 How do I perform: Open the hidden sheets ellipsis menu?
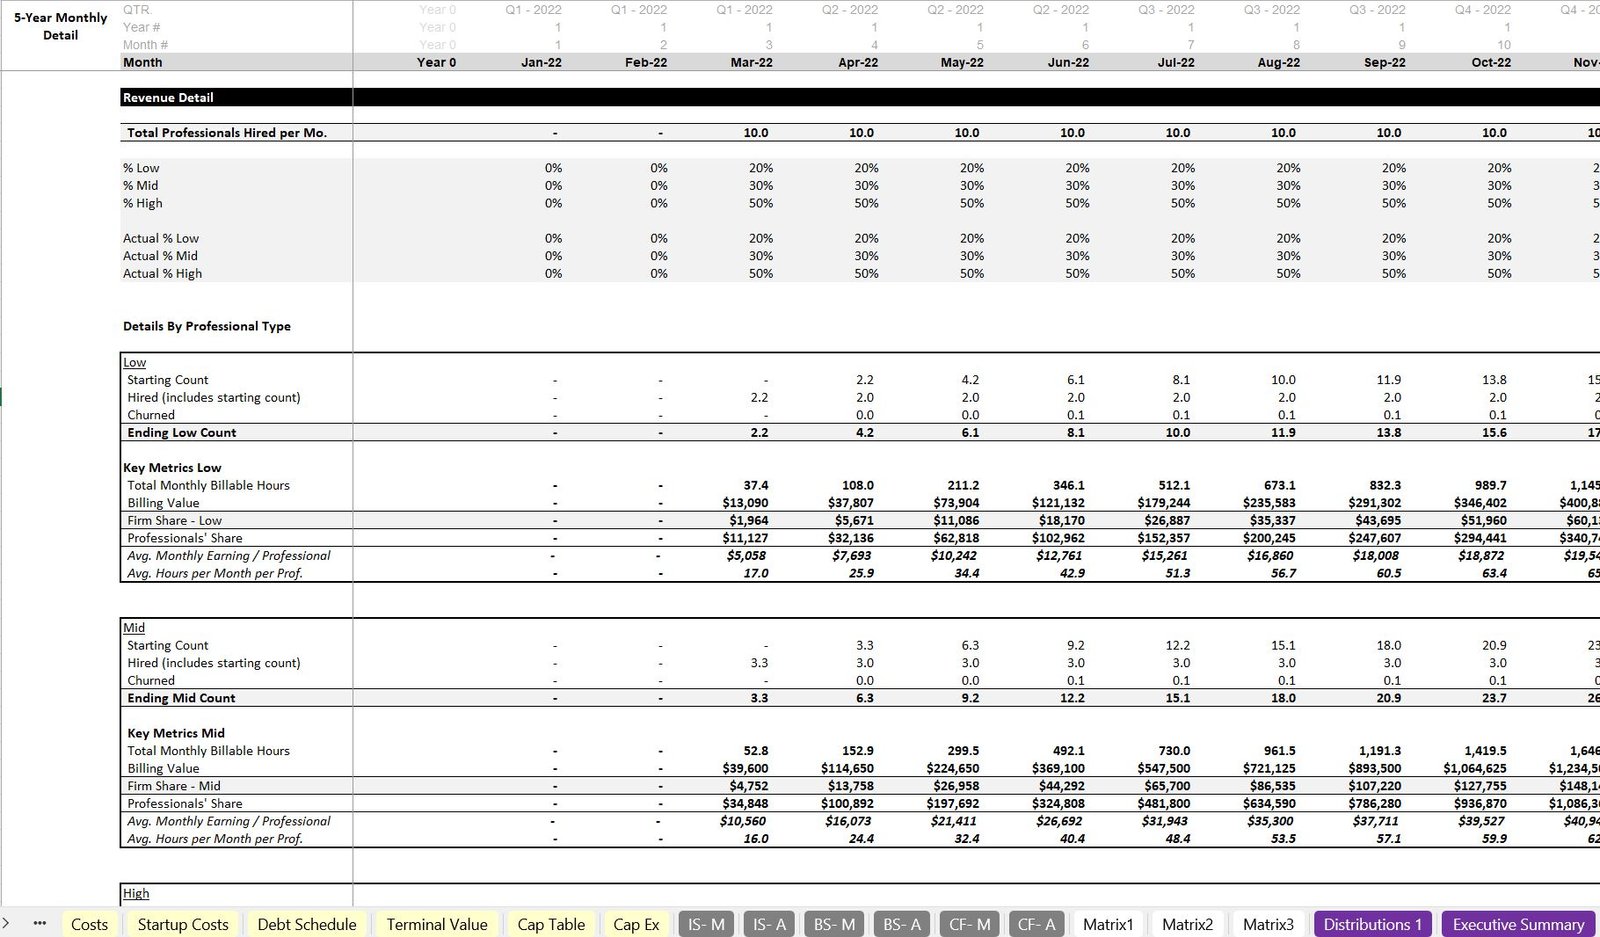click(x=40, y=924)
